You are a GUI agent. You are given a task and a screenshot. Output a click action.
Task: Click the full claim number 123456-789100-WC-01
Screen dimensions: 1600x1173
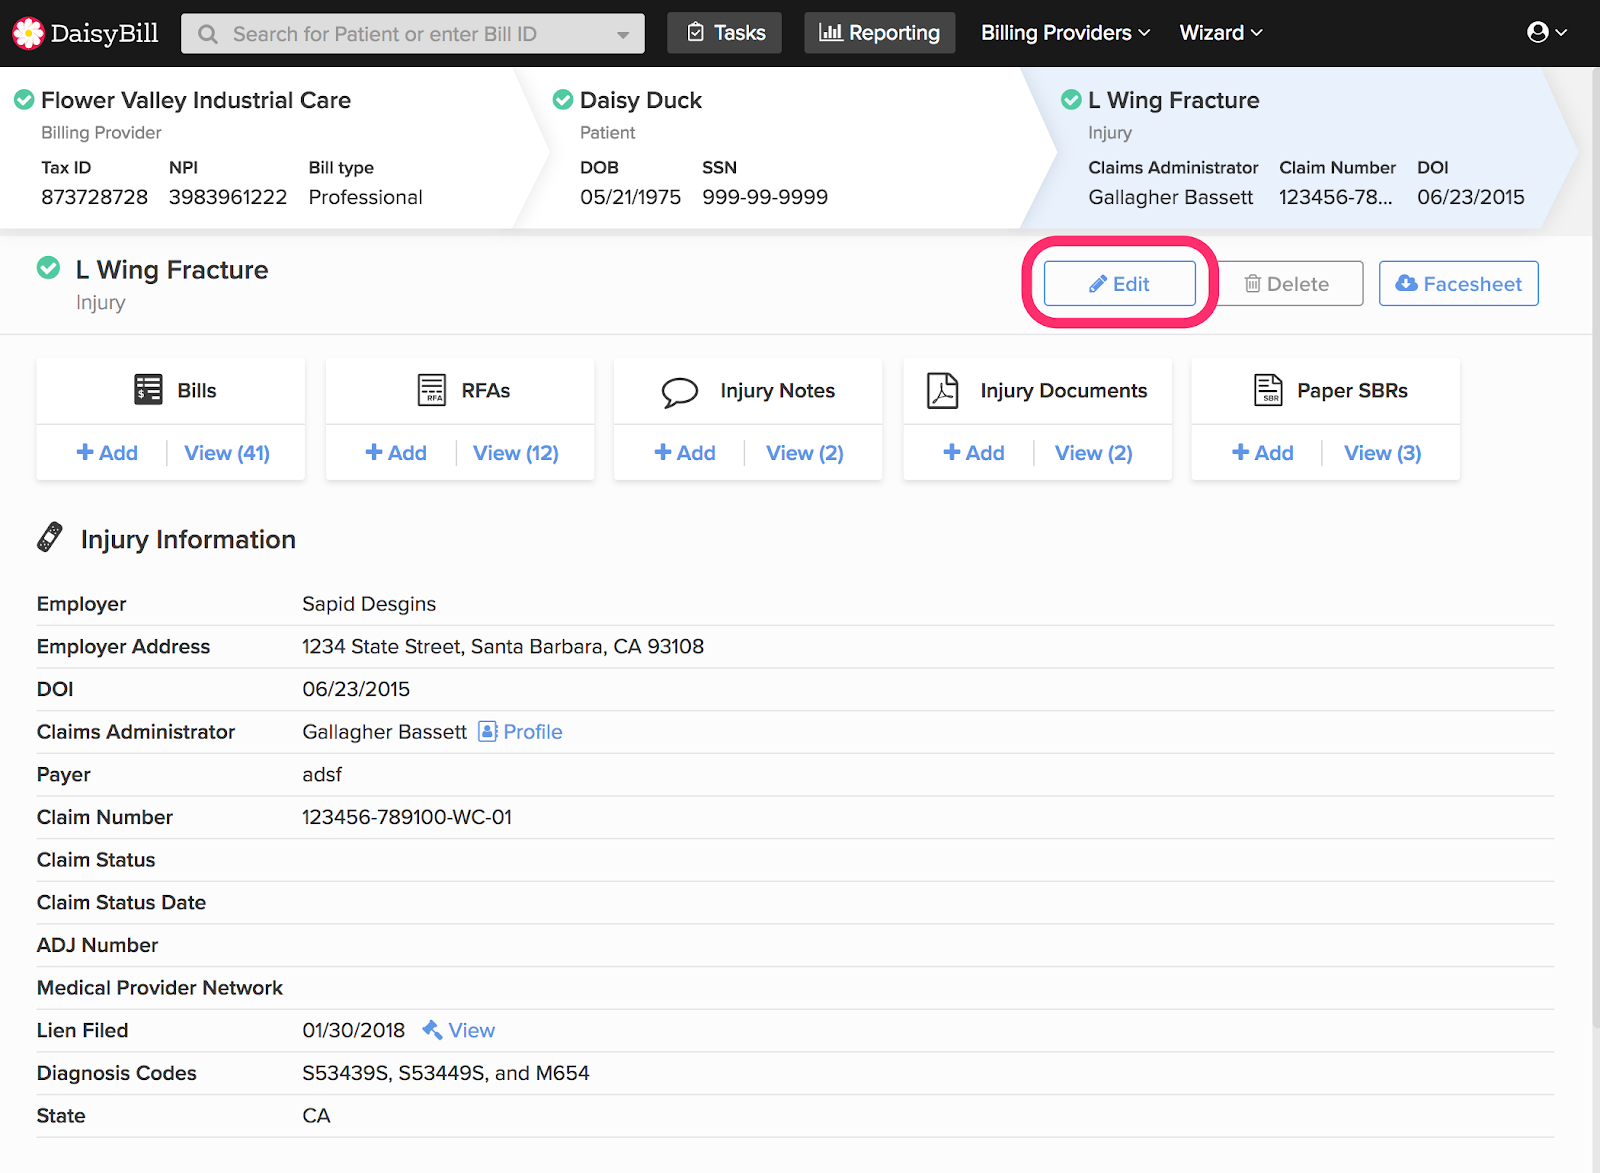point(407,817)
